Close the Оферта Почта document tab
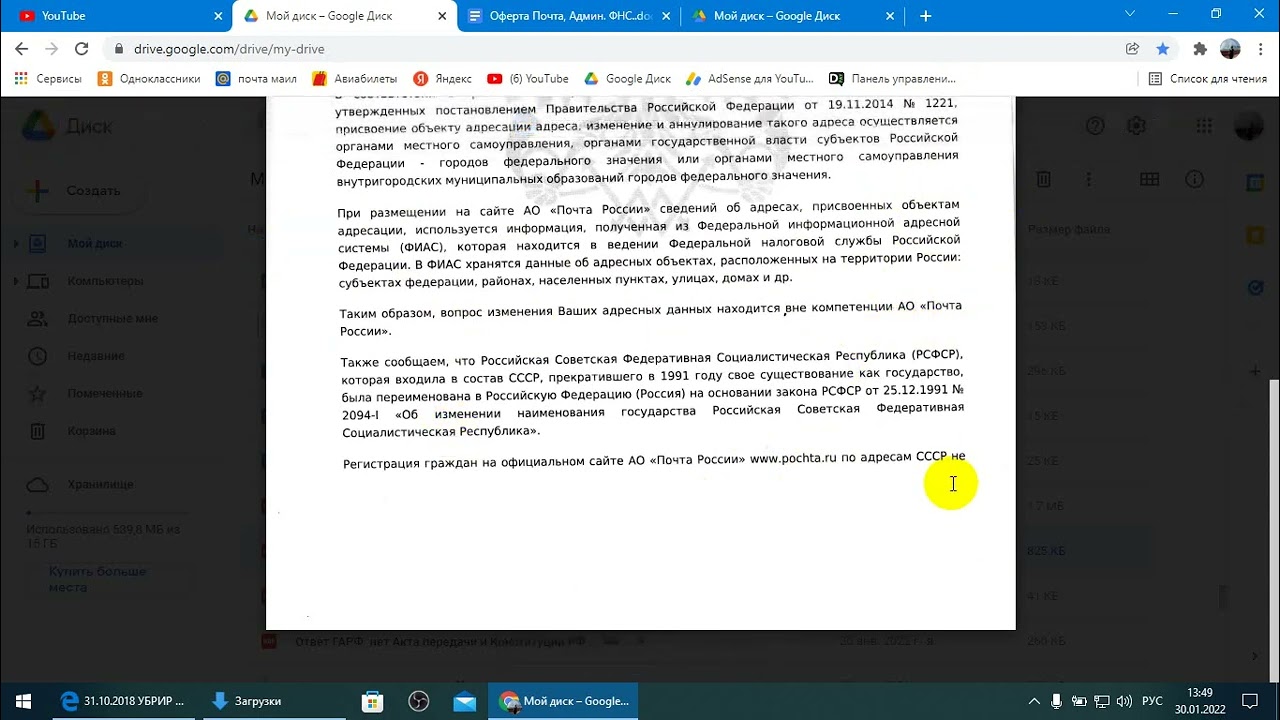This screenshot has width=1280, height=720. 667,16
